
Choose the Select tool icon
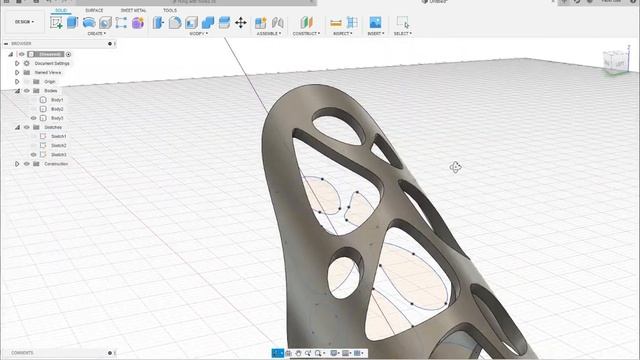coord(402,22)
